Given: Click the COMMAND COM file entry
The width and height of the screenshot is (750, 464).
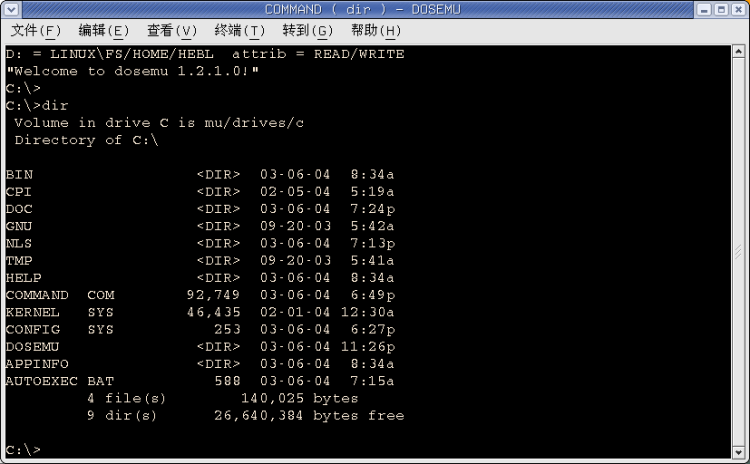Looking at the screenshot, I should (59, 295).
